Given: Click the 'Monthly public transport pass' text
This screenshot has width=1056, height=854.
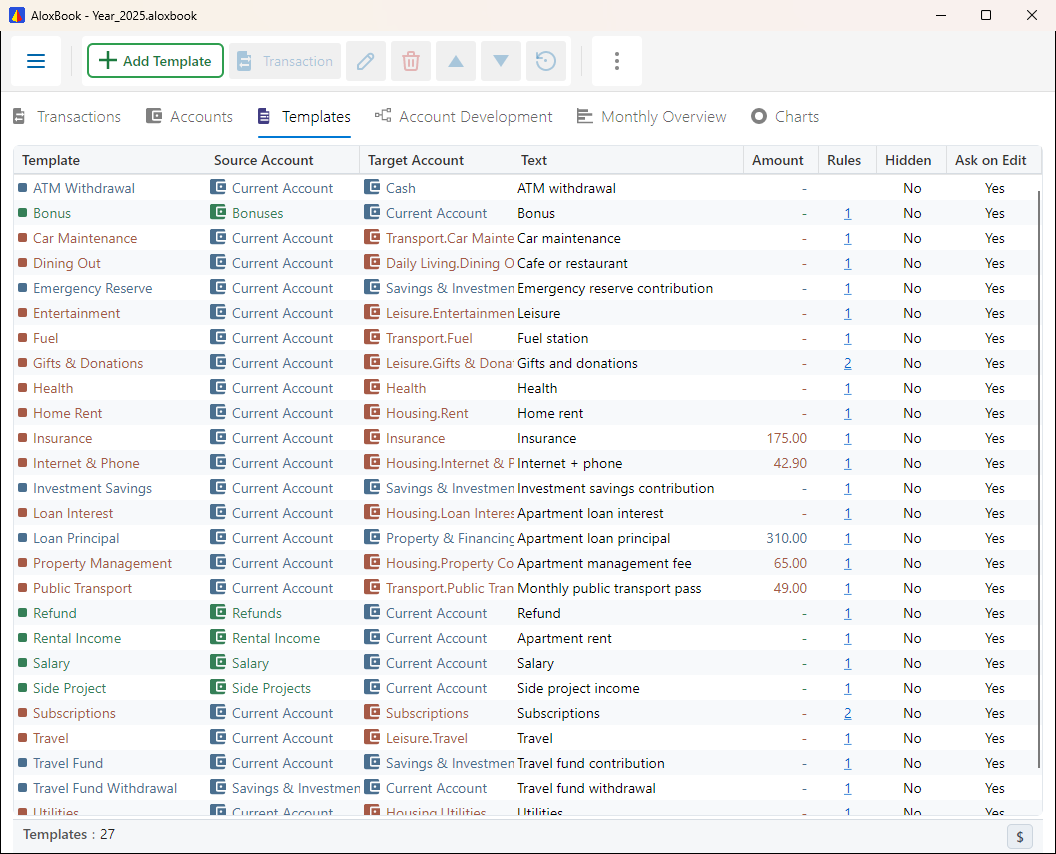Looking at the screenshot, I should [609, 589].
